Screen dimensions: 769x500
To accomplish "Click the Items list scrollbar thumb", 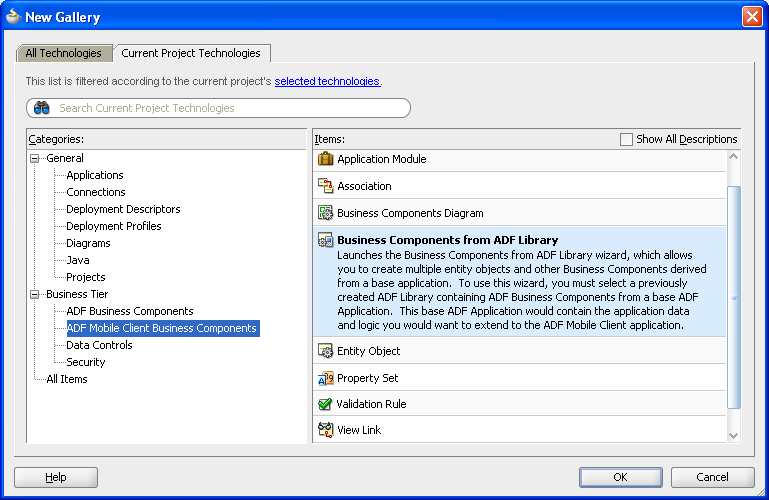I will (x=734, y=297).
